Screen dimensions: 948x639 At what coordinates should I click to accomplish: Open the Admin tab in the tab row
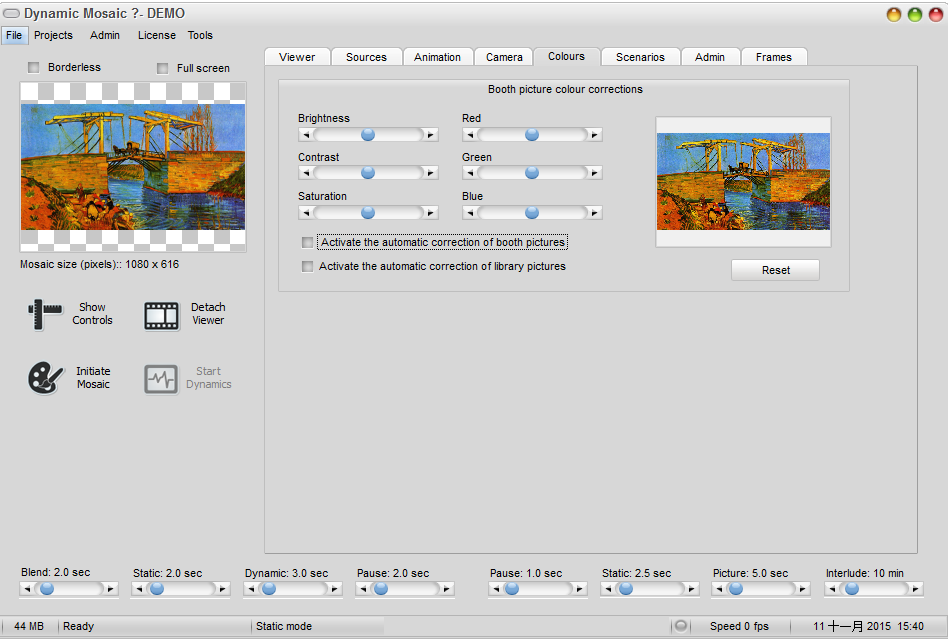pyautogui.click(x=710, y=57)
